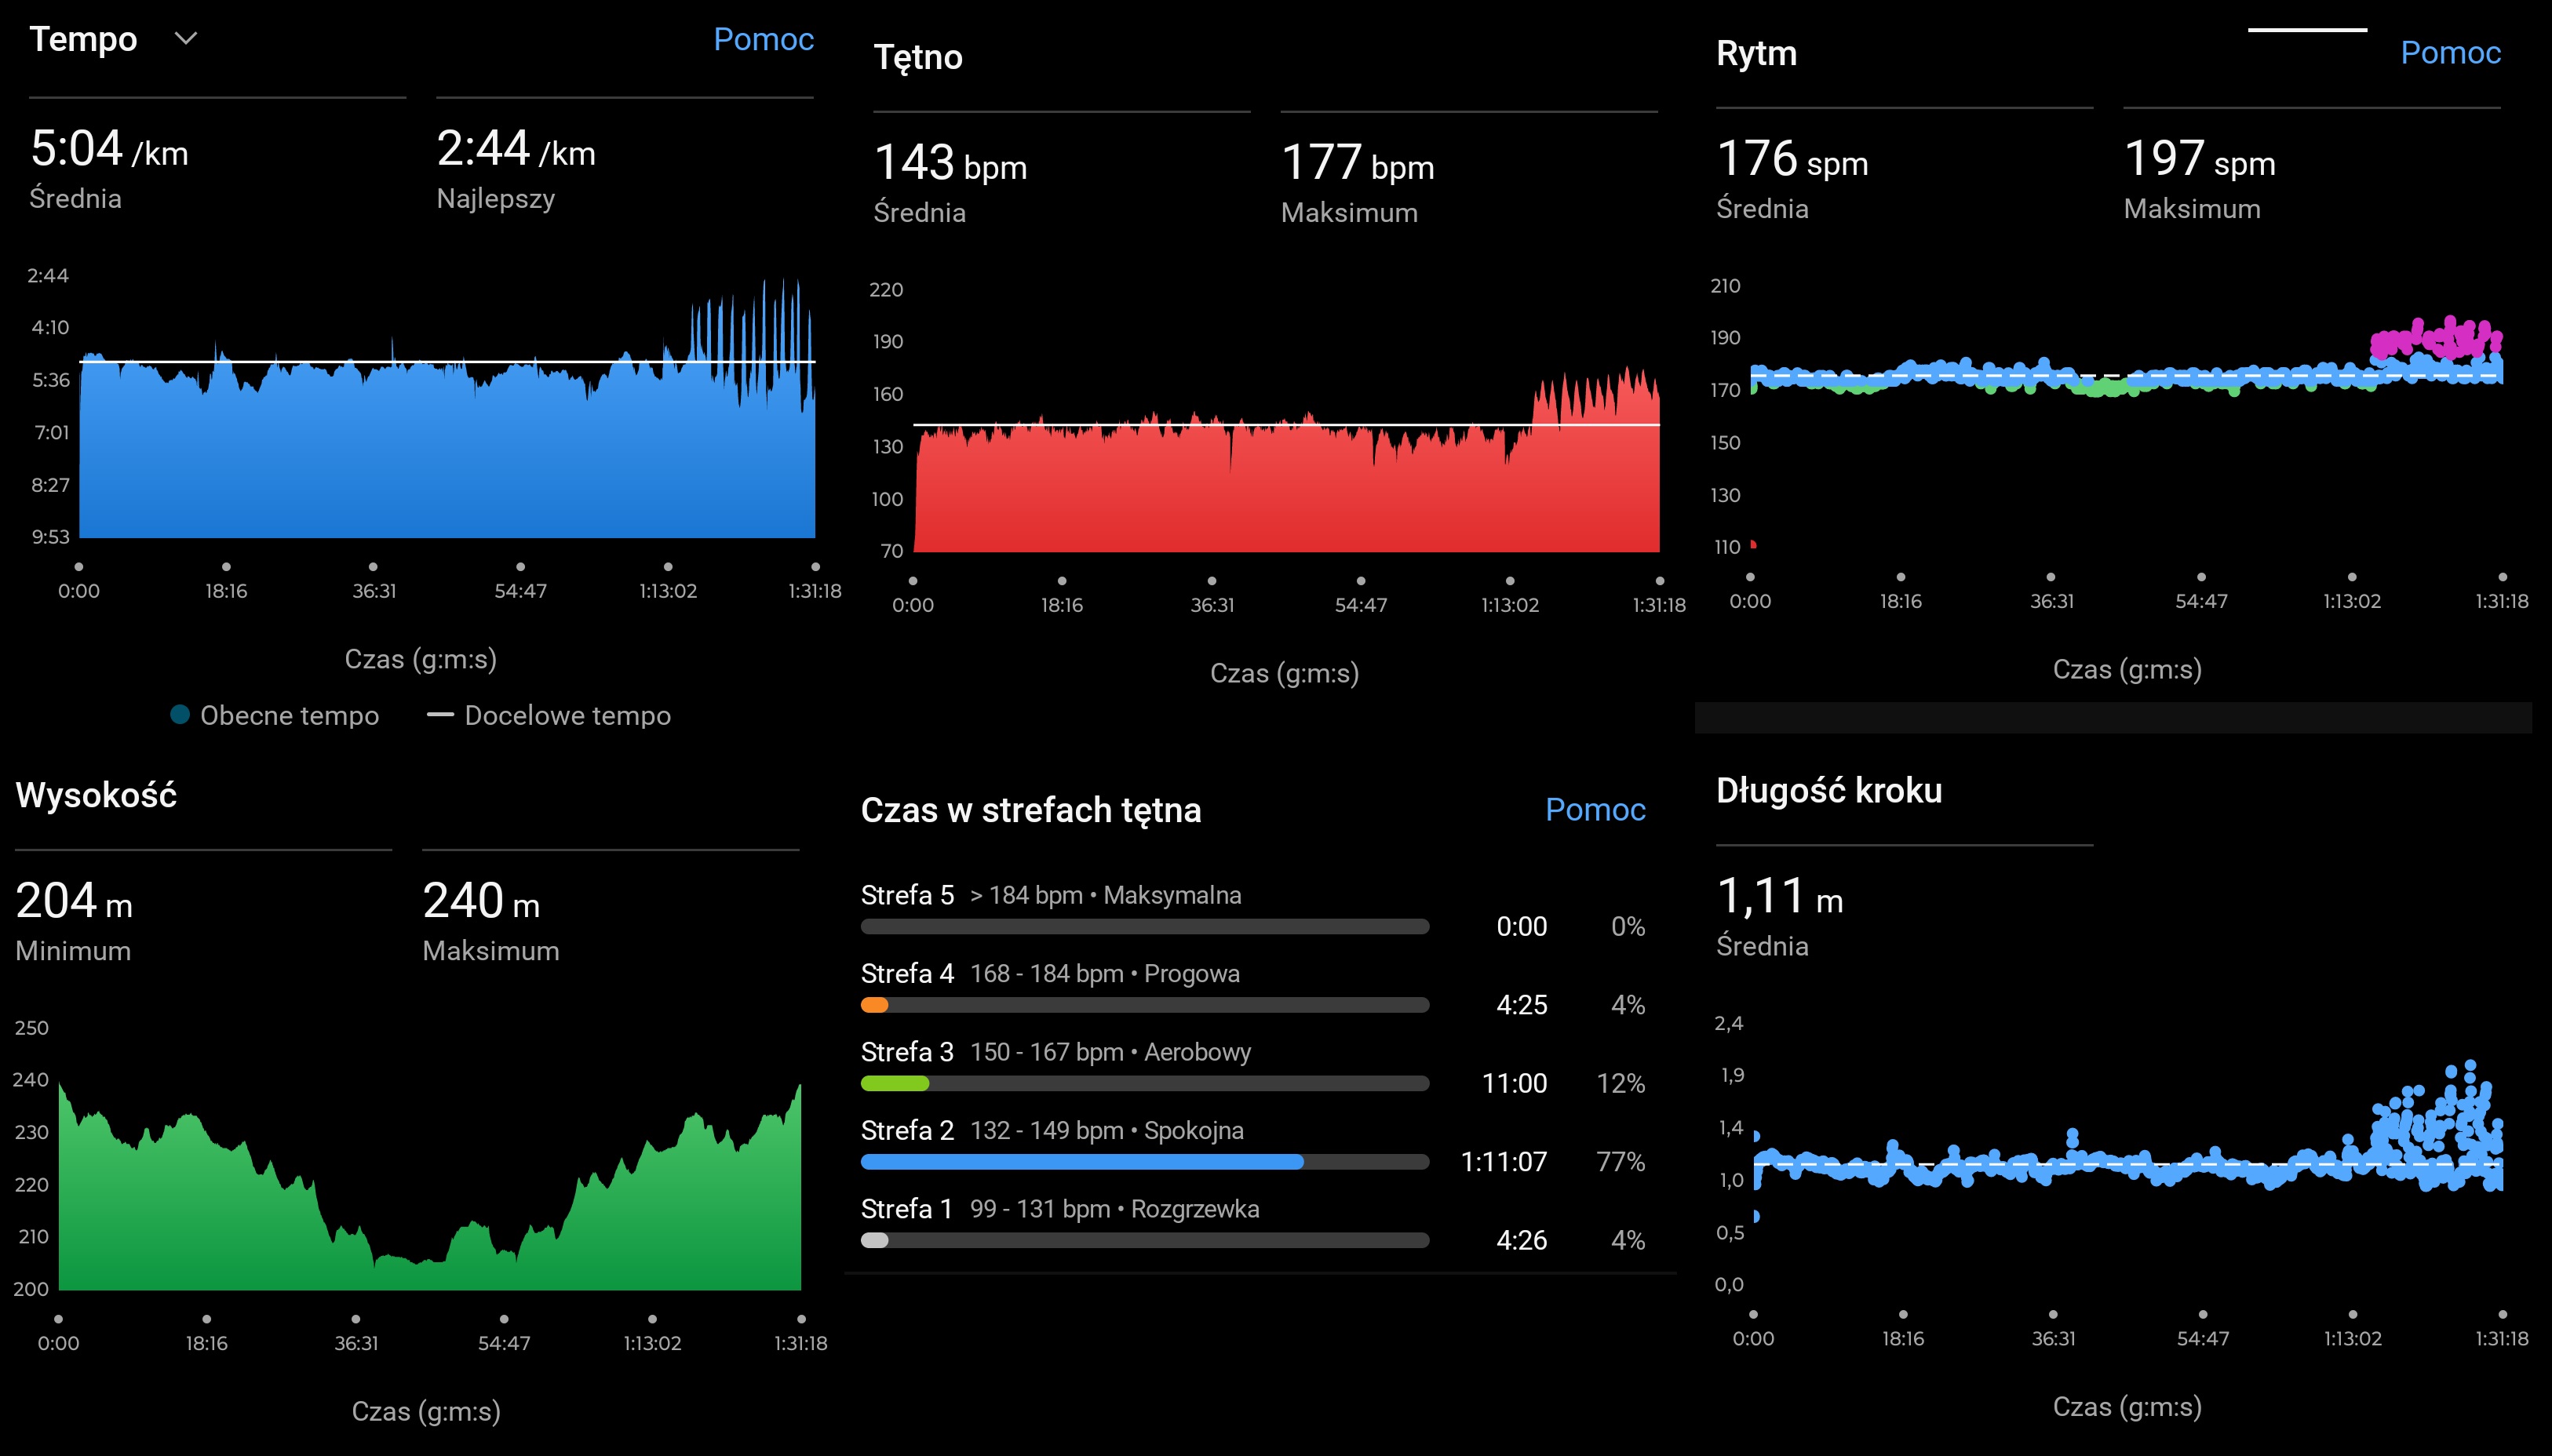2552x1456 pixels.
Task: Click the Tempo panel title
Action: (x=83, y=39)
